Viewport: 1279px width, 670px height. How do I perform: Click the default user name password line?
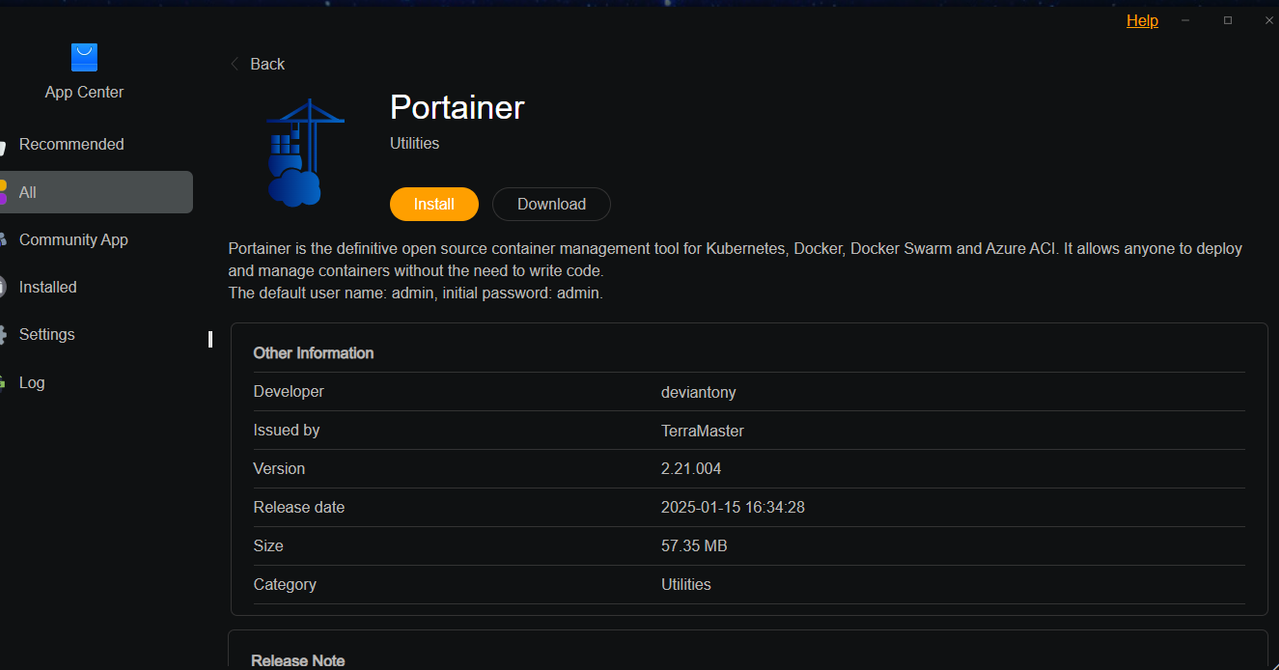click(416, 293)
